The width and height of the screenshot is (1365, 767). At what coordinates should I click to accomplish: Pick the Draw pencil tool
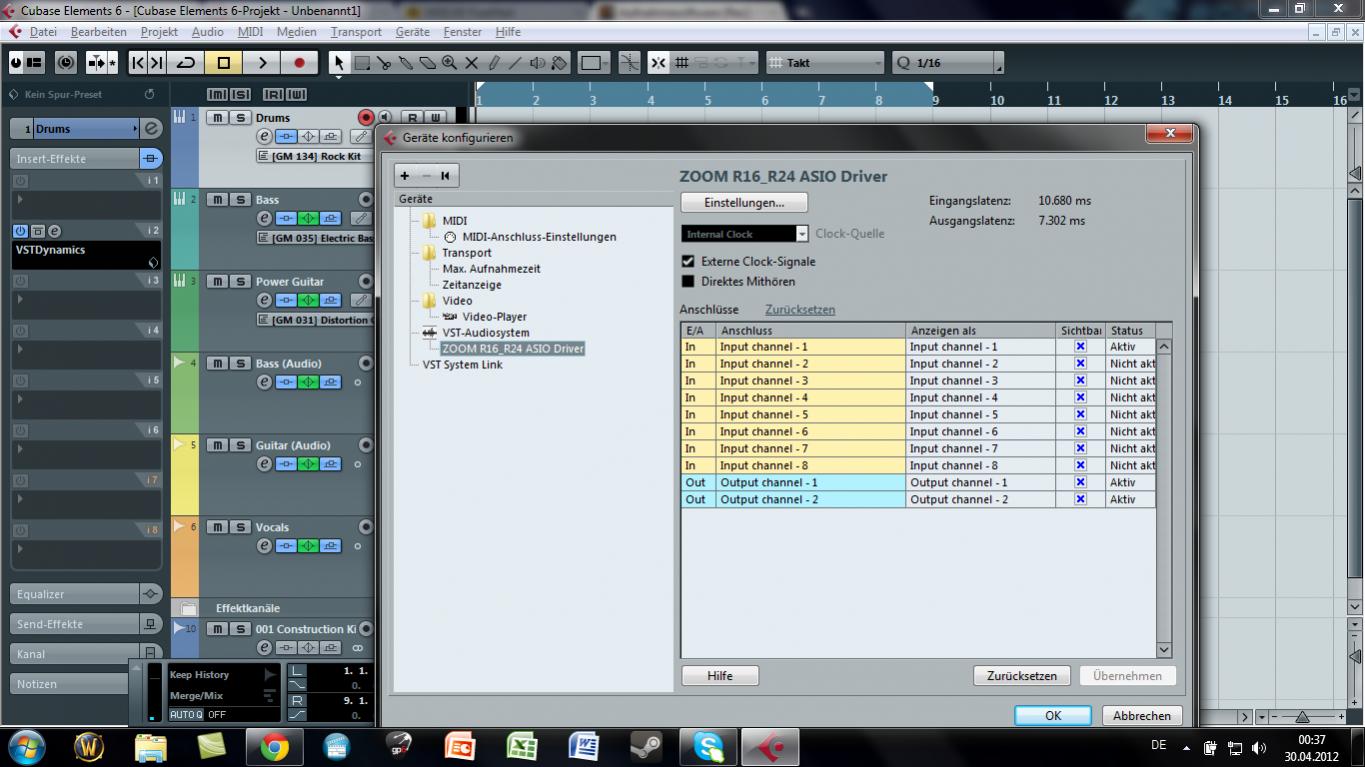pos(494,63)
